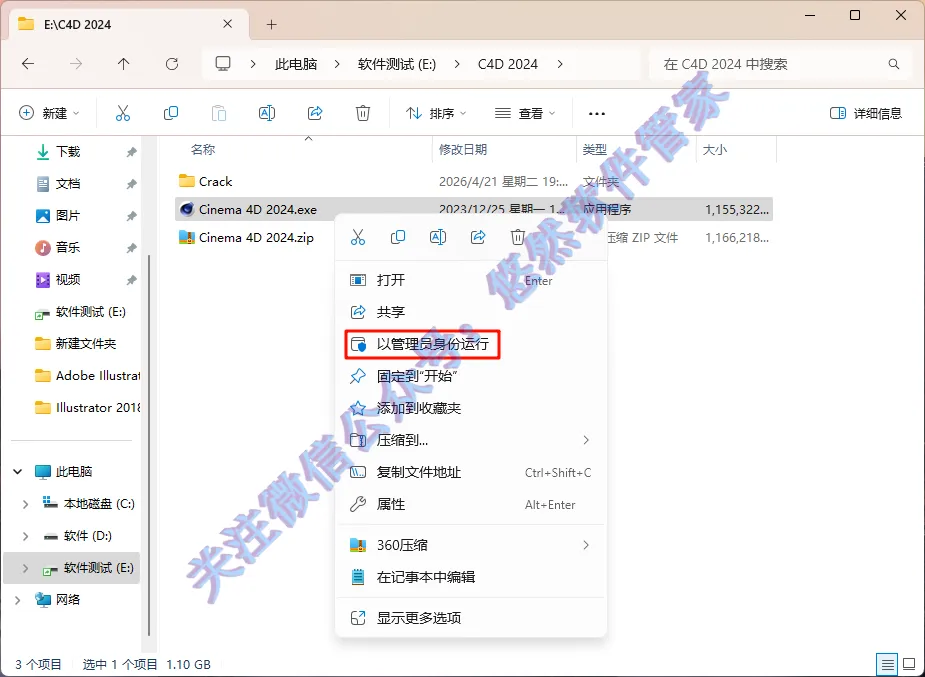Choose 添加到收藏夹 from the context menu
Screen dimensions: 925x677
point(470,408)
